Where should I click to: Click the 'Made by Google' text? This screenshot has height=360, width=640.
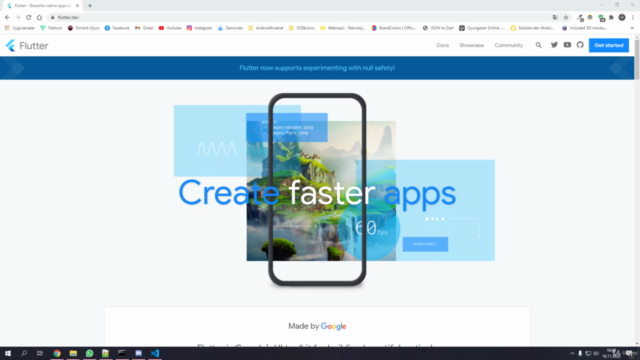(317, 326)
